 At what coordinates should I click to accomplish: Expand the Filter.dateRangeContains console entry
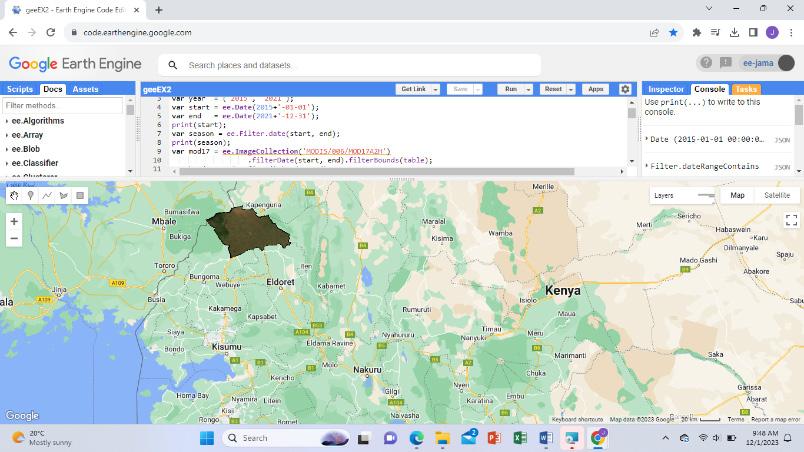point(647,166)
